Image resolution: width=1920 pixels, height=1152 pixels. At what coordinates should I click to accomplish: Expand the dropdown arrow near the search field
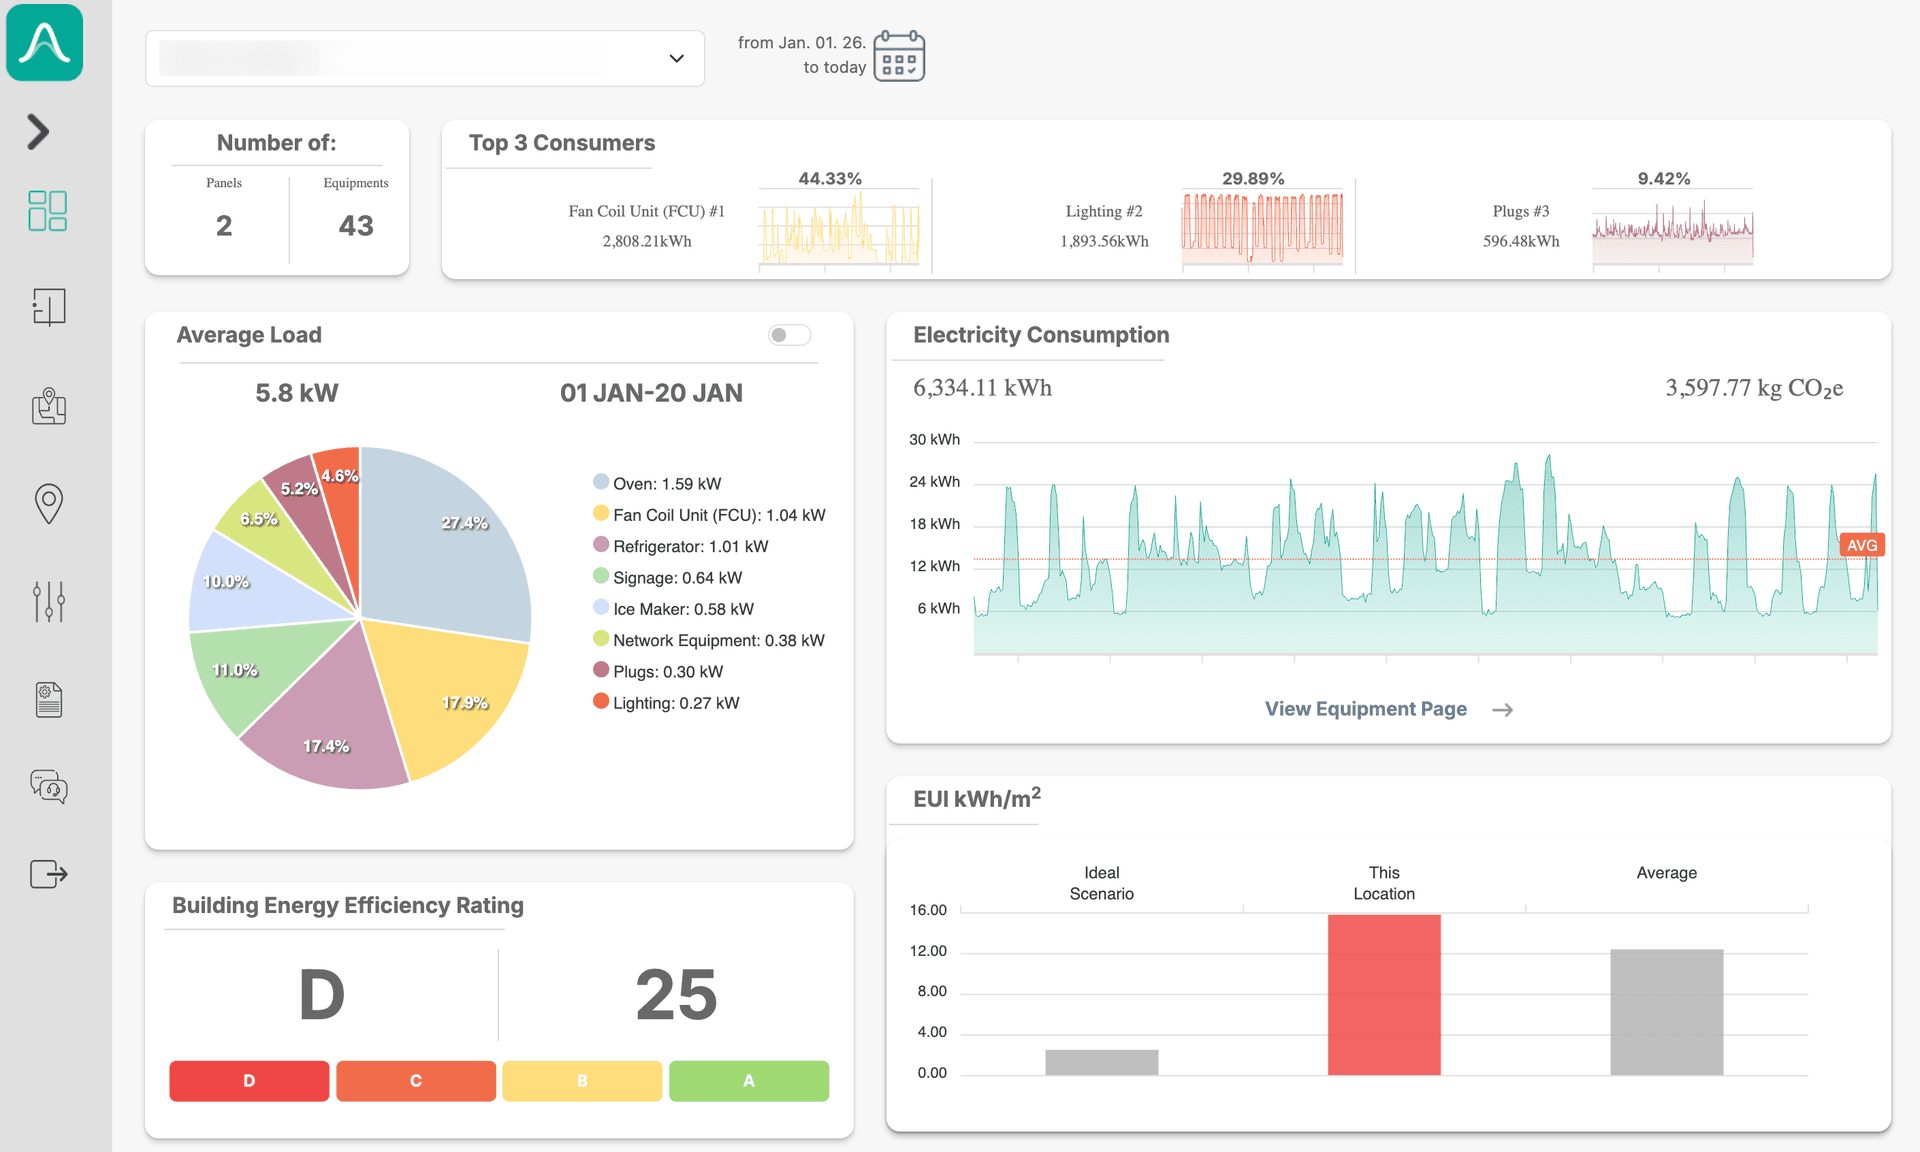pos(676,58)
